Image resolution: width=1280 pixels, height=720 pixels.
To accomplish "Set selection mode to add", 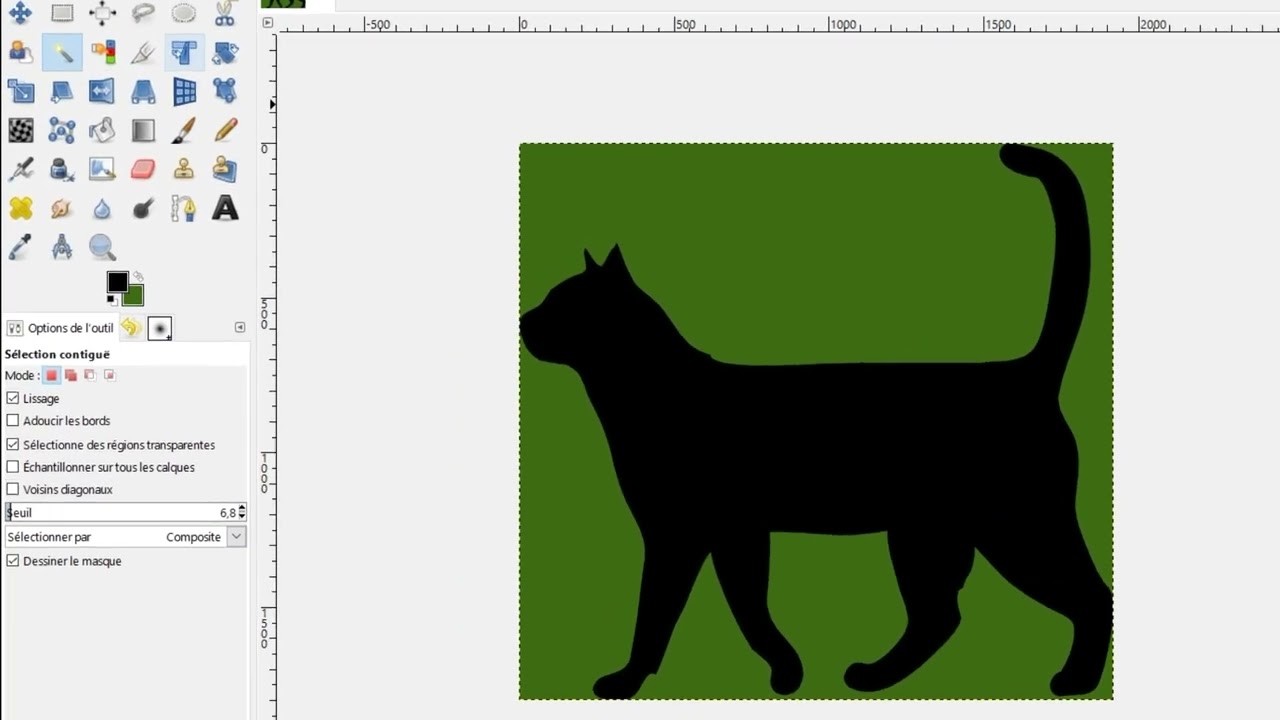I will click(x=71, y=375).
